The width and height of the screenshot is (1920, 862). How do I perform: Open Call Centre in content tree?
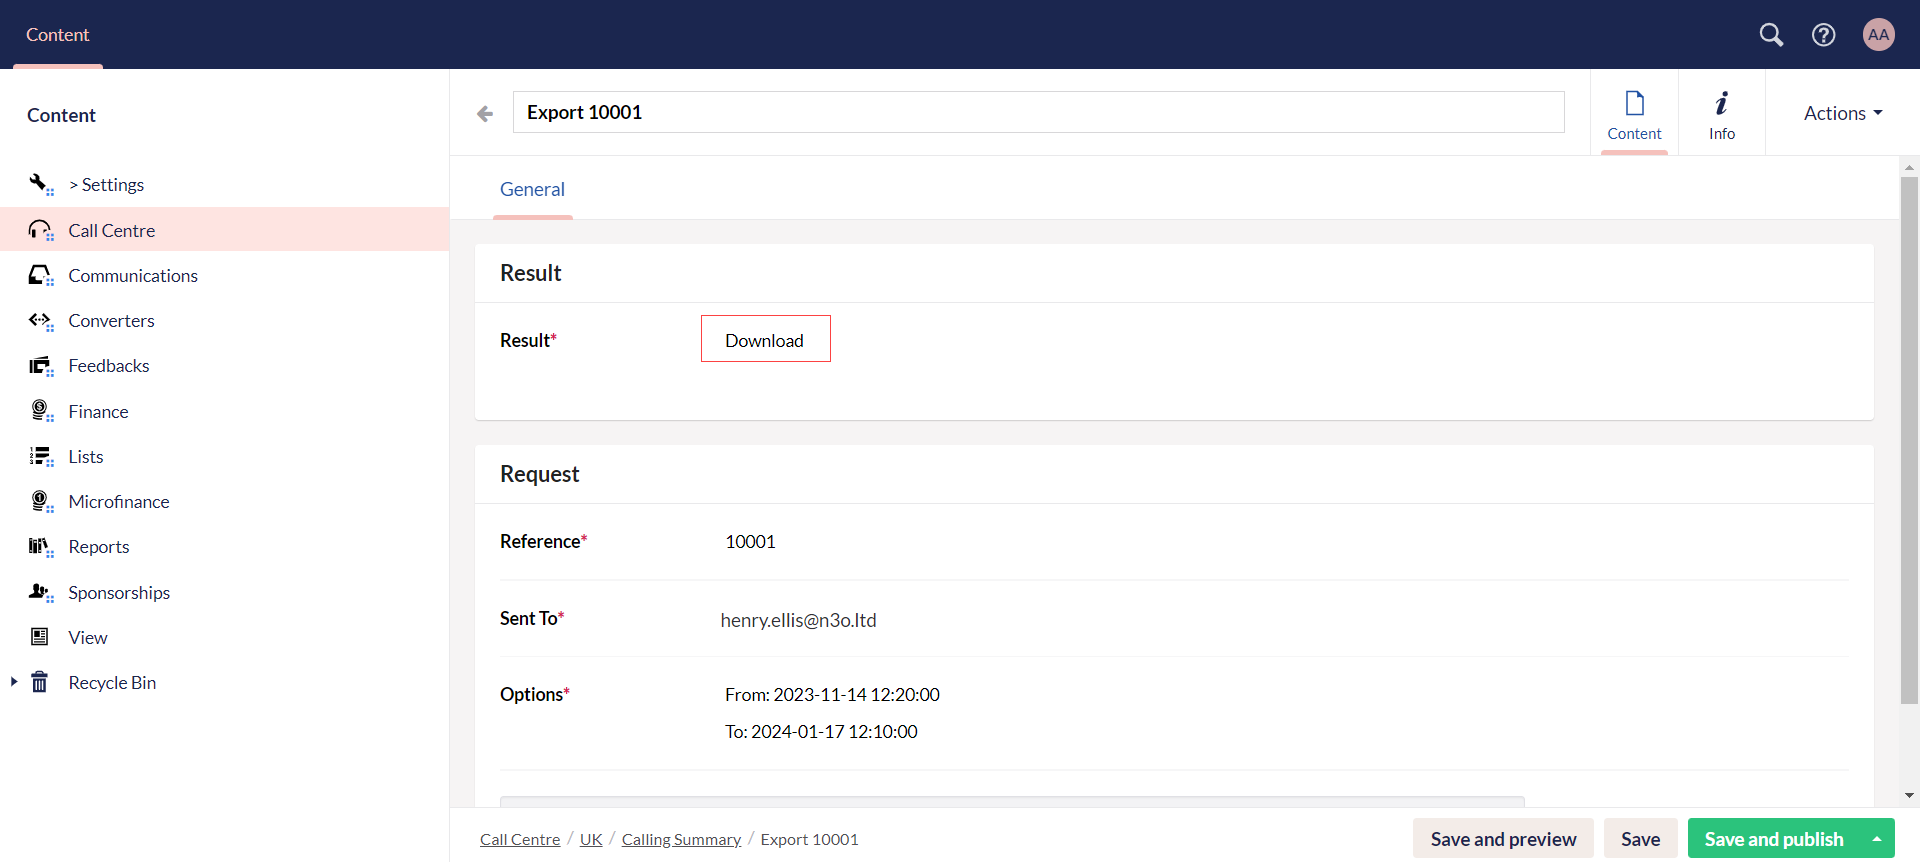112,230
